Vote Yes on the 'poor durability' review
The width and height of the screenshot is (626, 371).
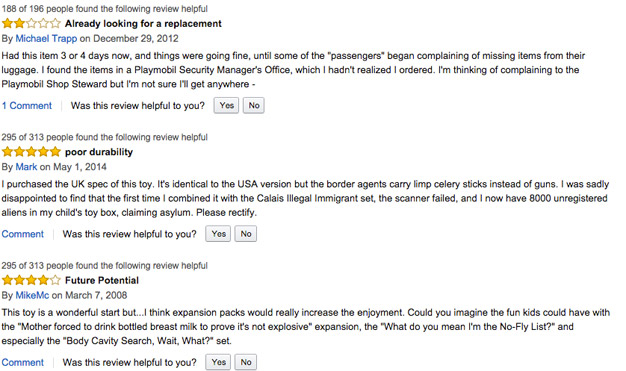coord(218,234)
